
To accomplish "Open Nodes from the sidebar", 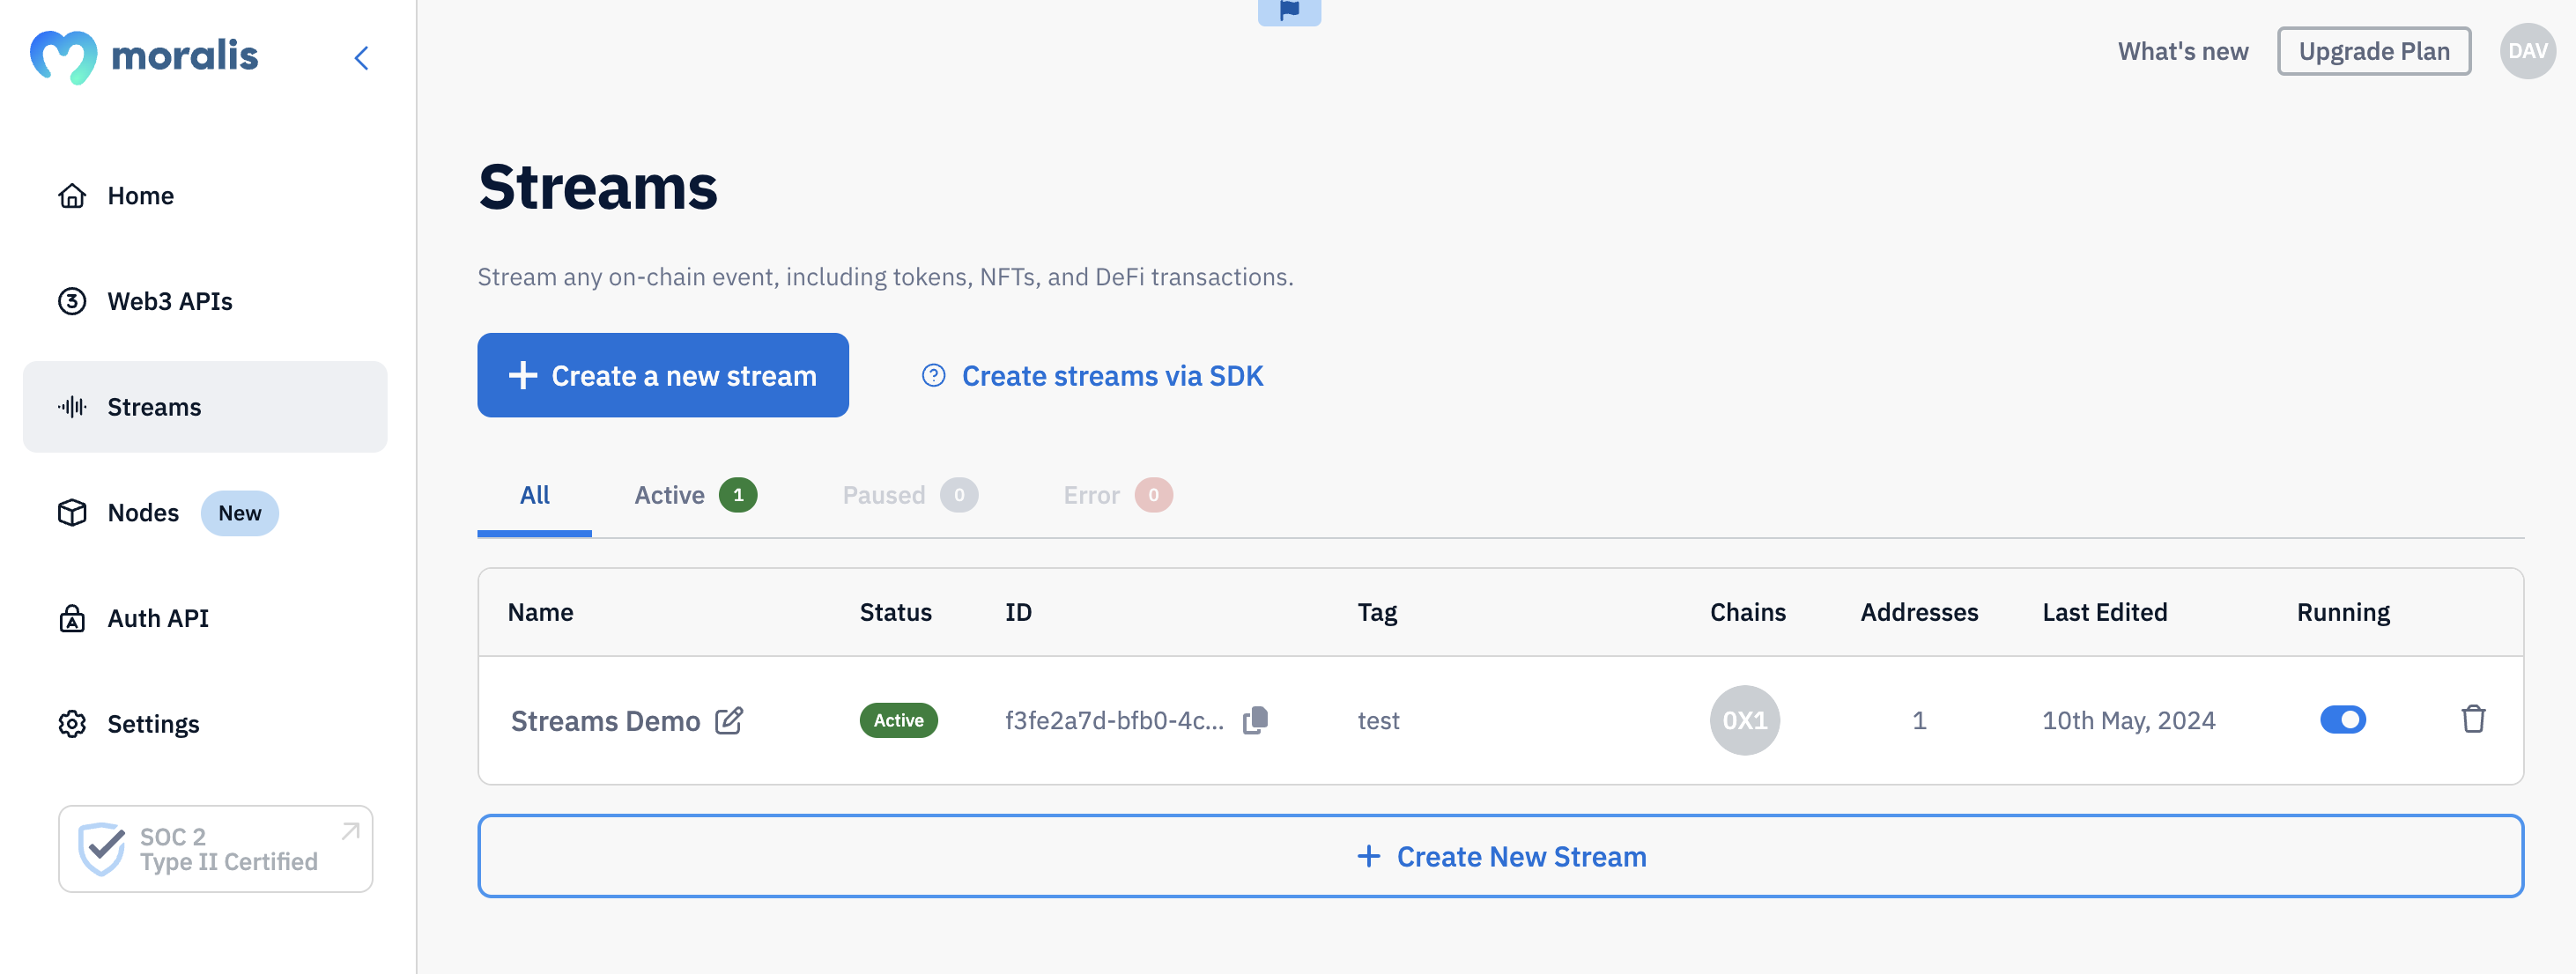I will [205, 513].
